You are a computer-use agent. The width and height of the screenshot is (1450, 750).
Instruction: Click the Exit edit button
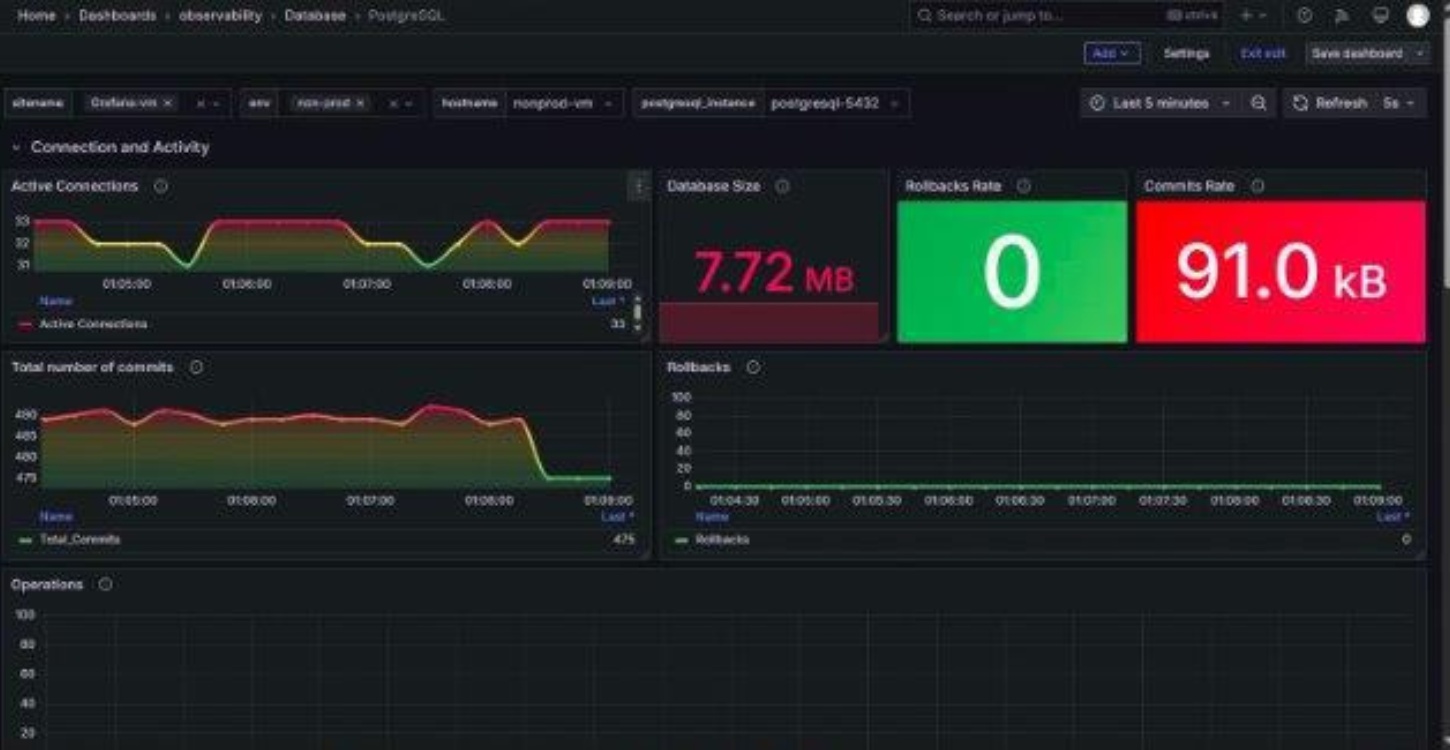pyautogui.click(x=1262, y=53)
